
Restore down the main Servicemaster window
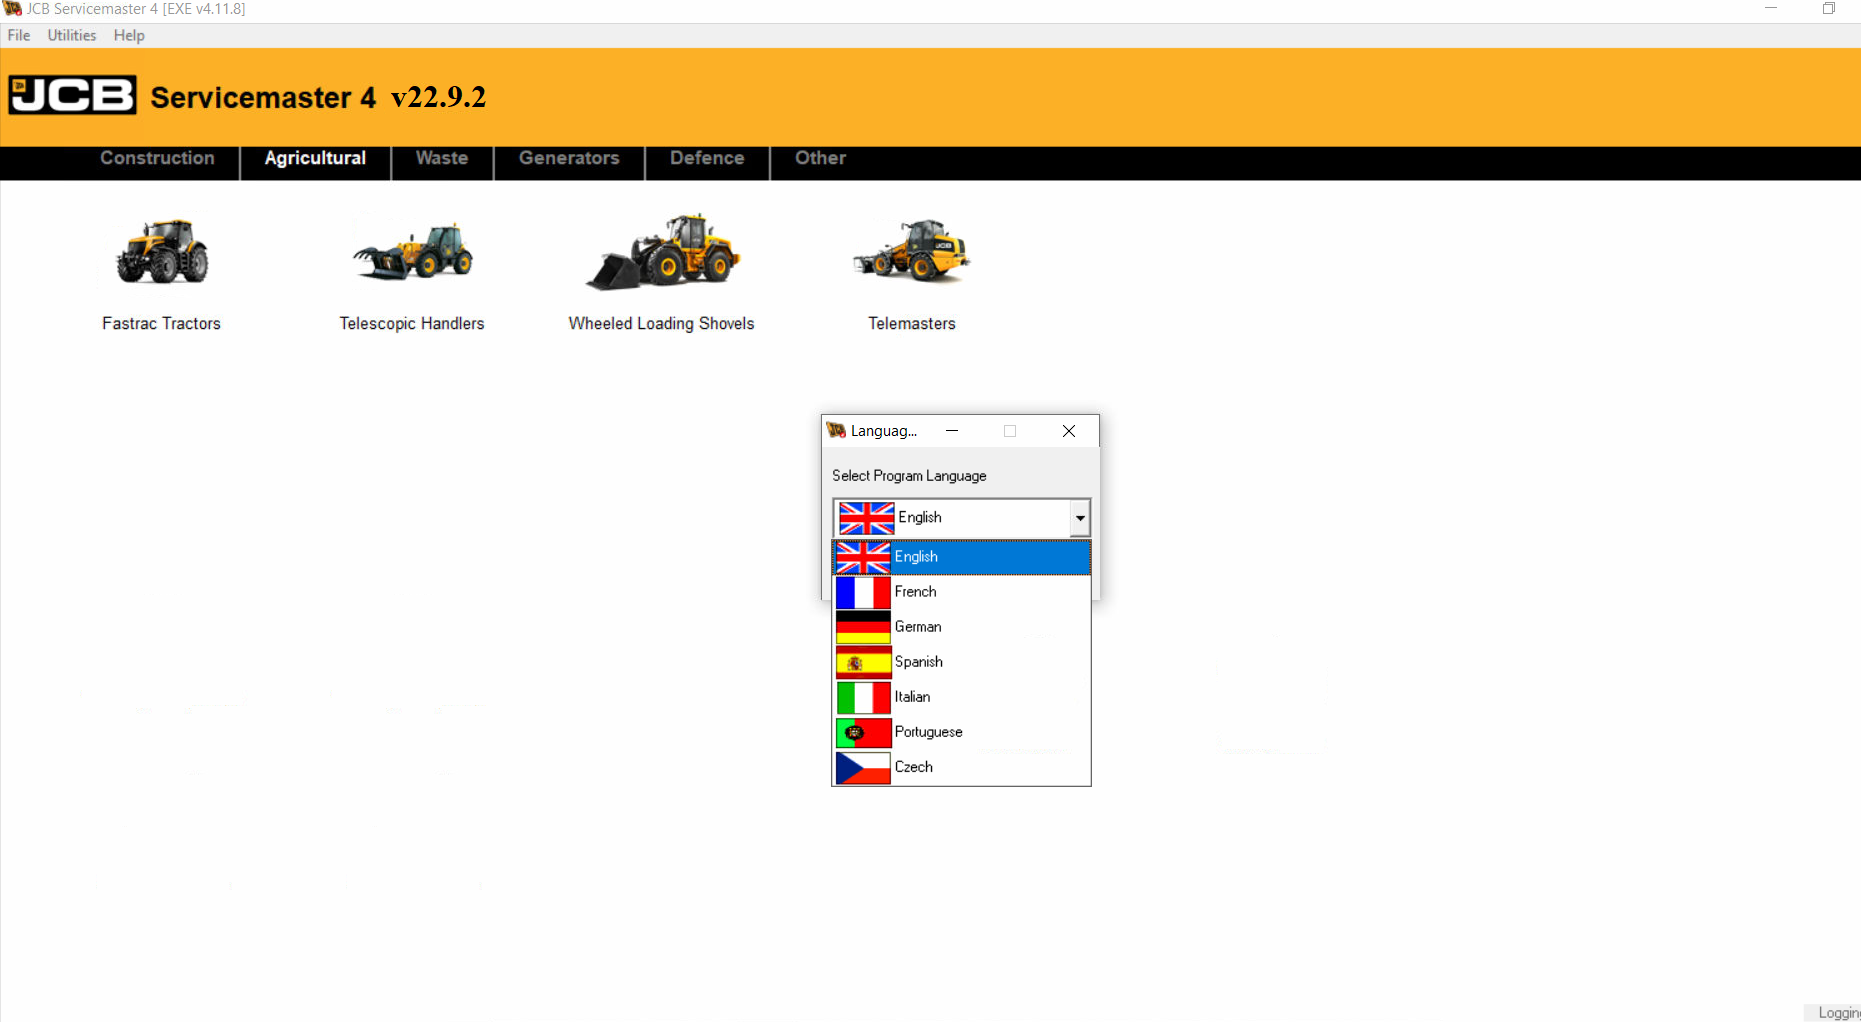(x=1829, y=9)
